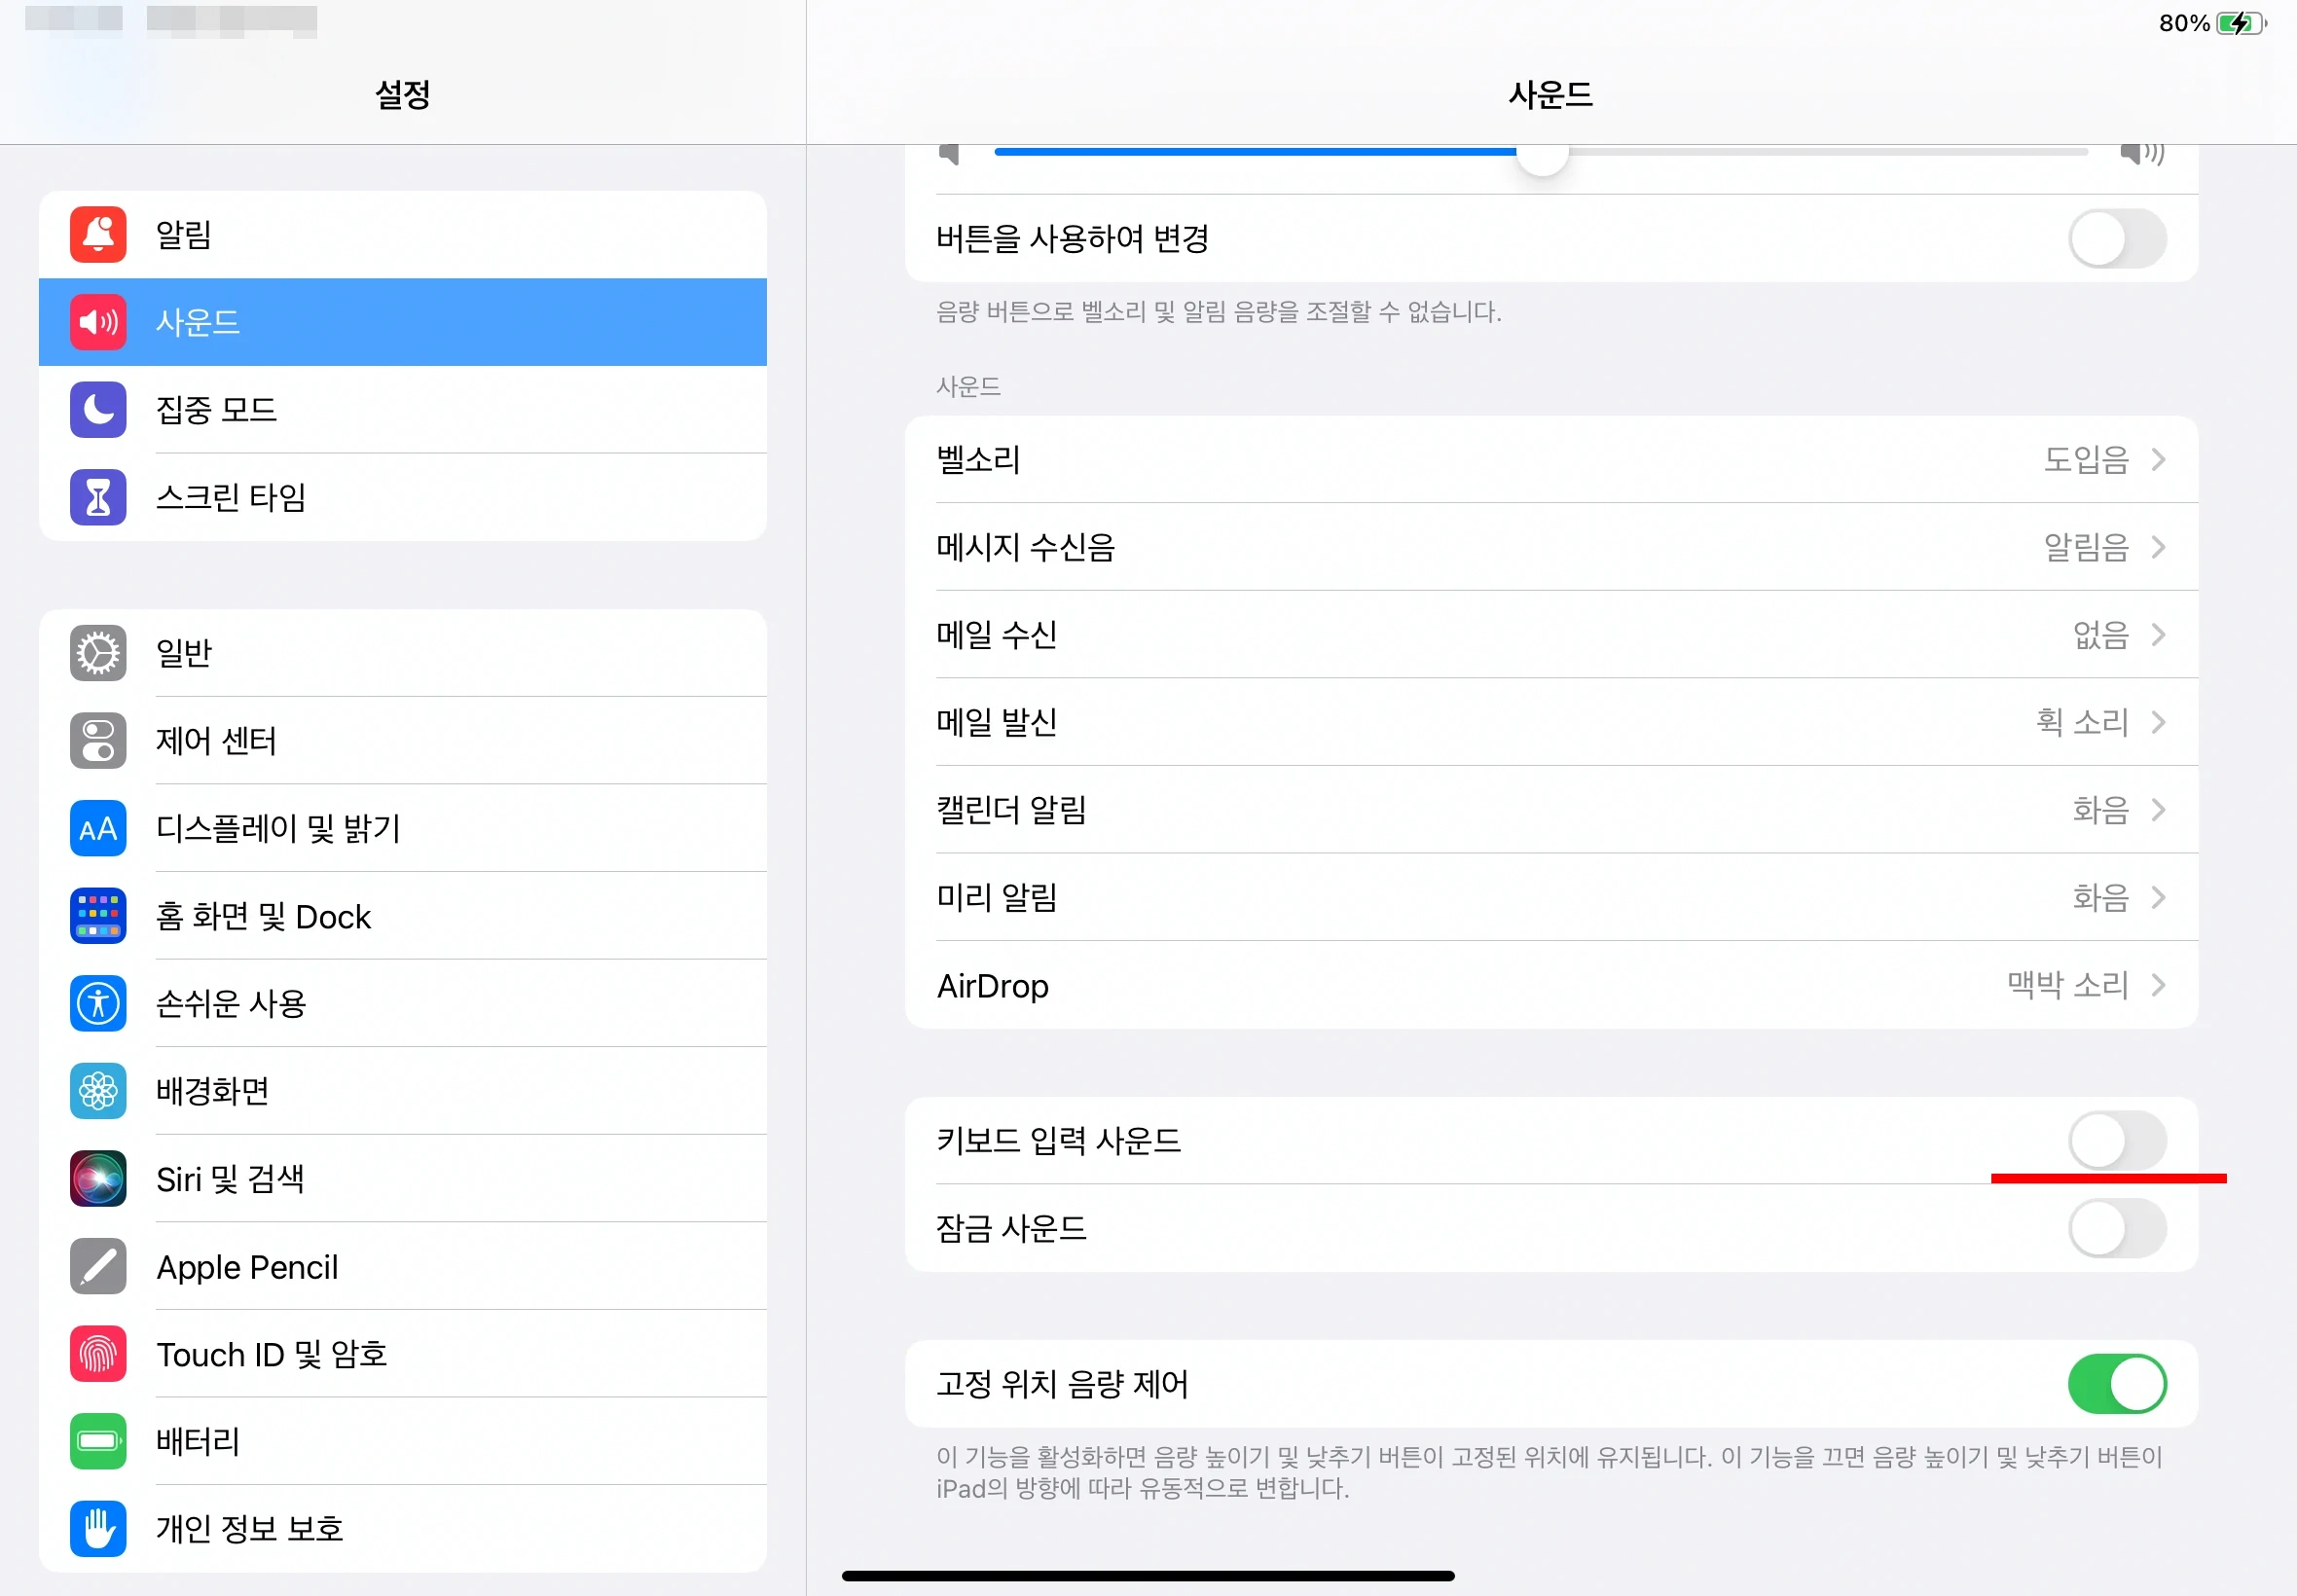Select 디스플레이 및 밝기 in sidebar
The width and height of the screenshot is (2297, 1596).
click(278, 828)
